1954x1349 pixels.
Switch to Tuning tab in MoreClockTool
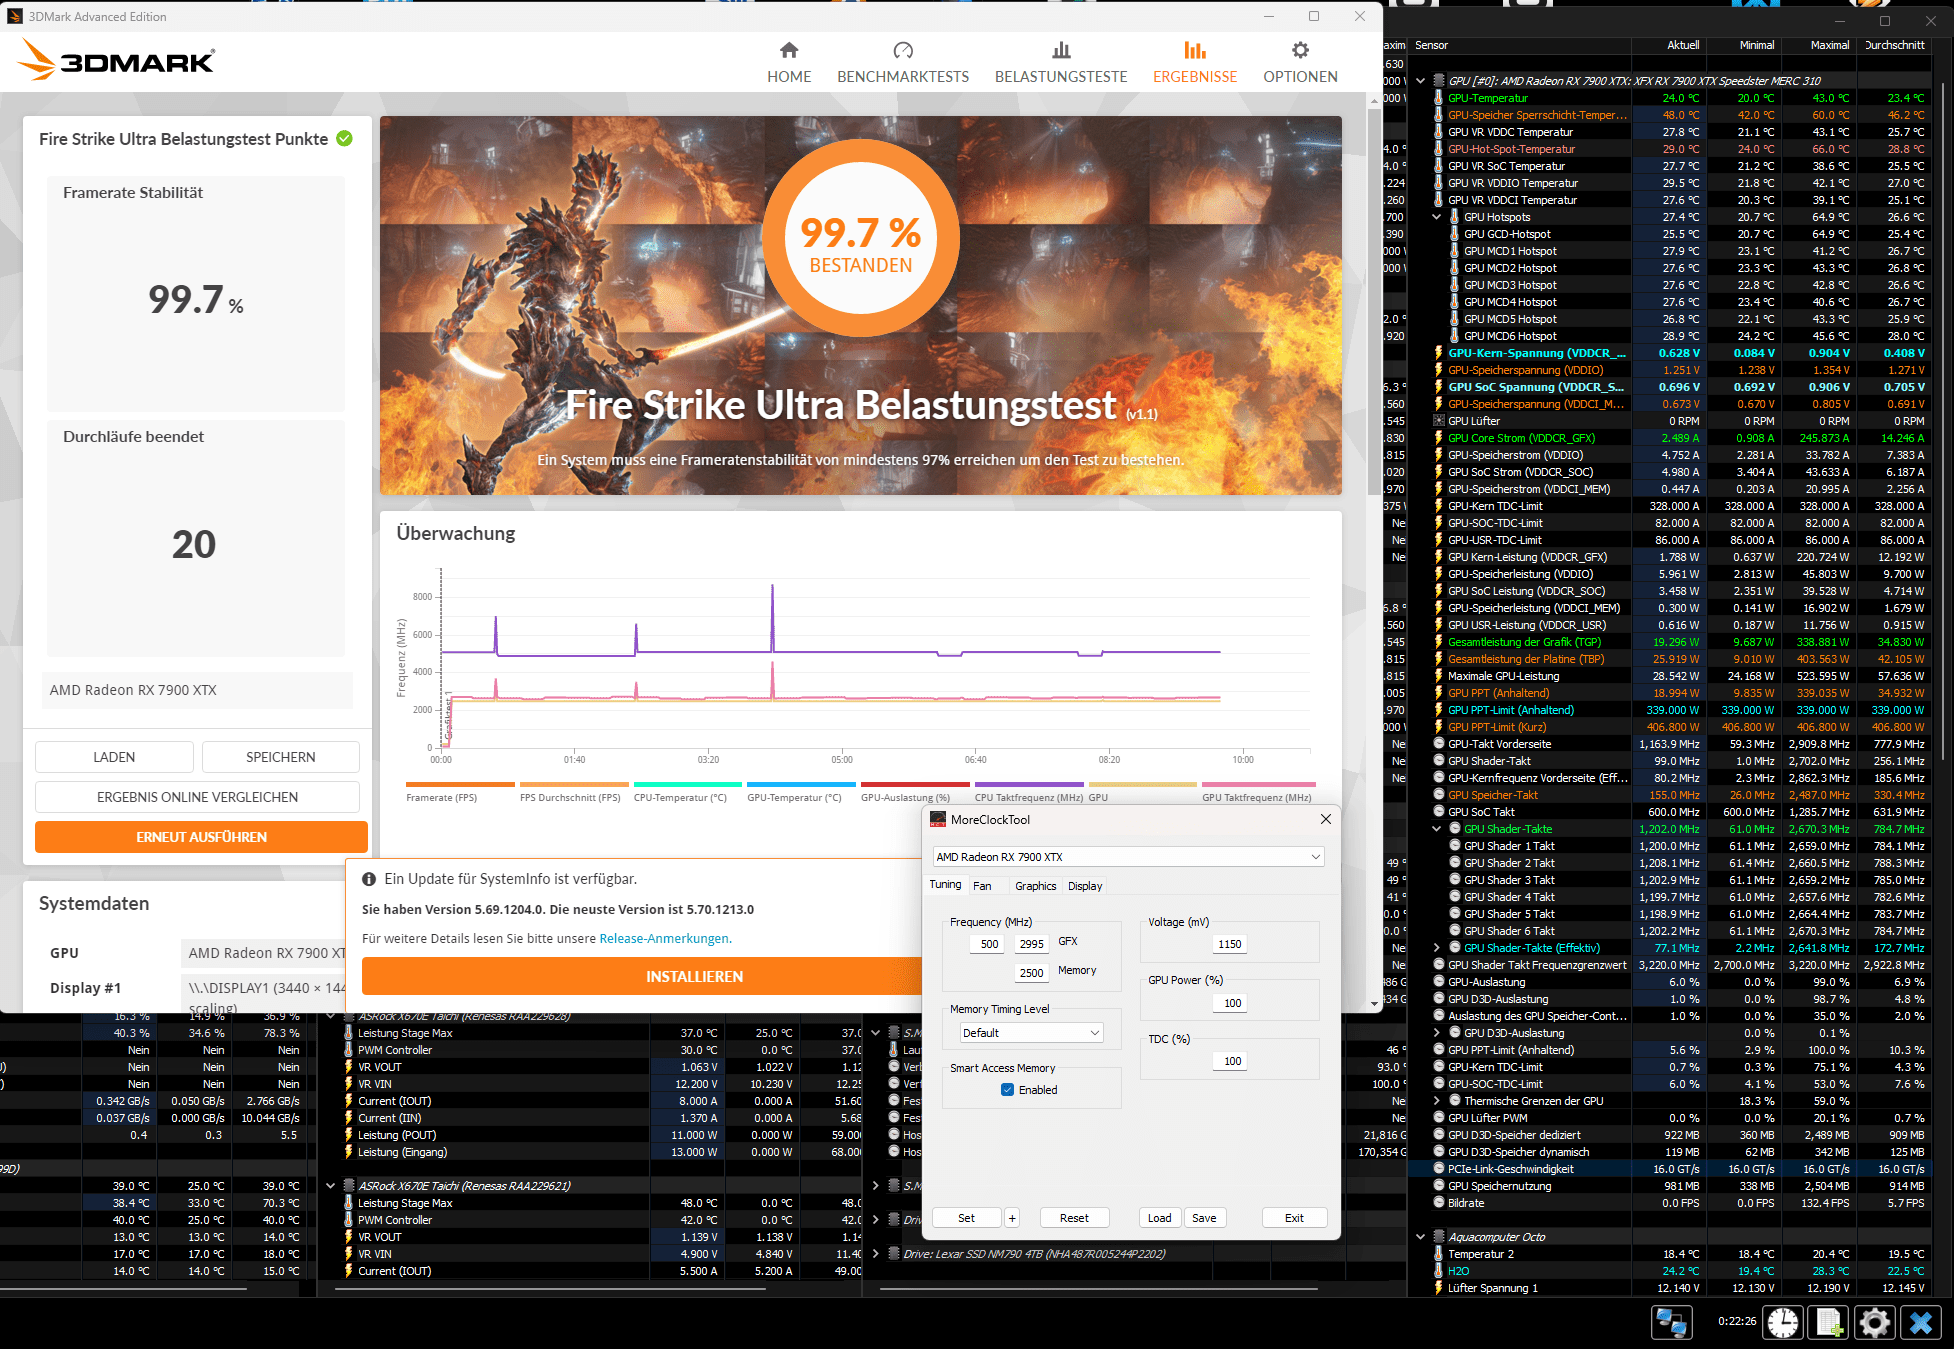[x=945, y=885]
